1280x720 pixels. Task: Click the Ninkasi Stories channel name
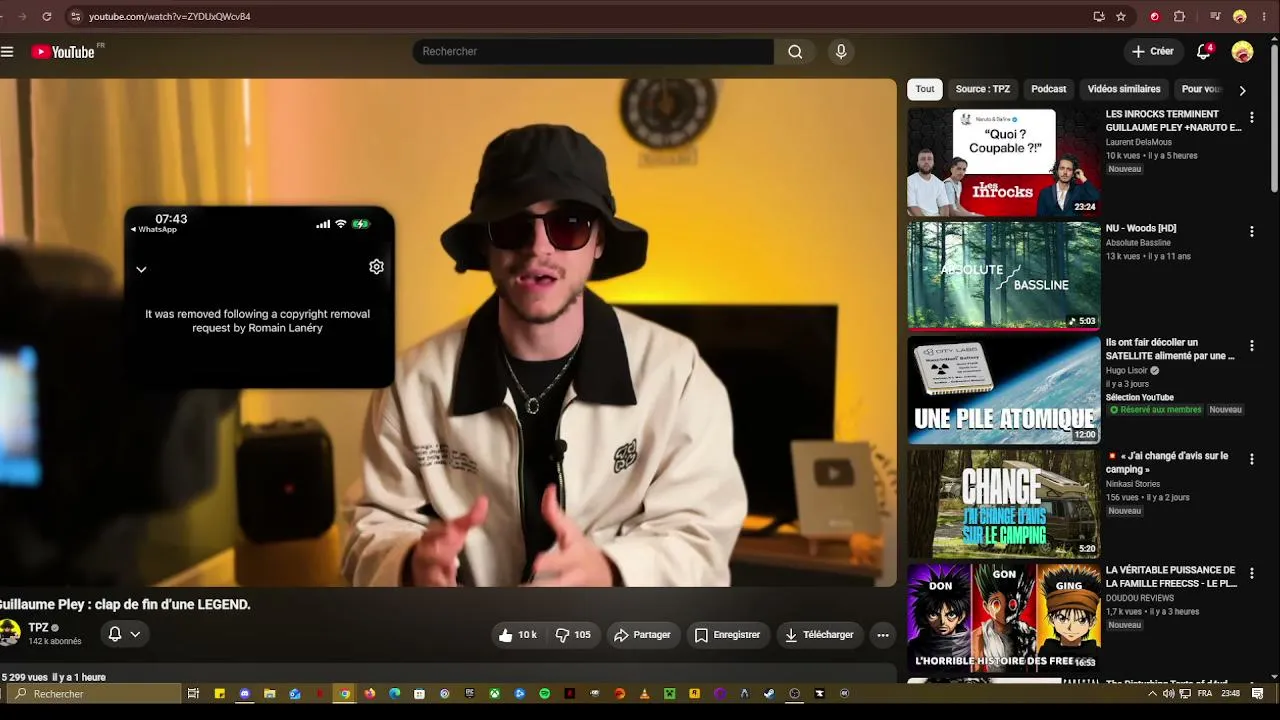click(x=1133, y=484)
